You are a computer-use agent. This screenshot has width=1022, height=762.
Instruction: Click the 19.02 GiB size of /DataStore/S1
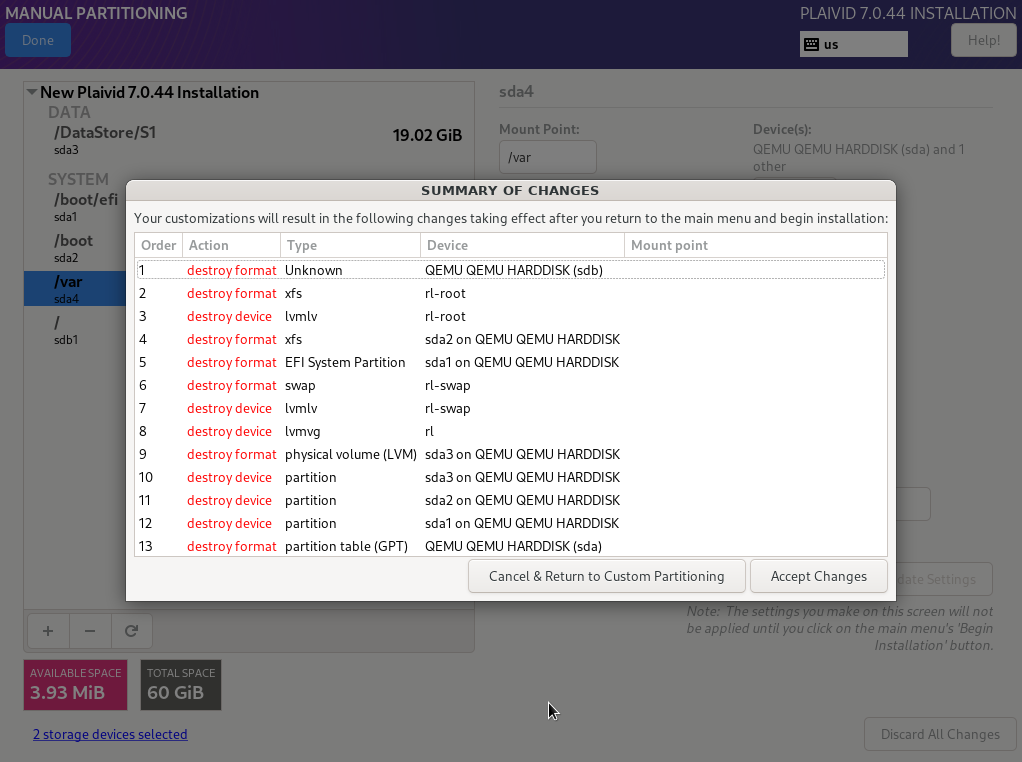coord(427,135)
